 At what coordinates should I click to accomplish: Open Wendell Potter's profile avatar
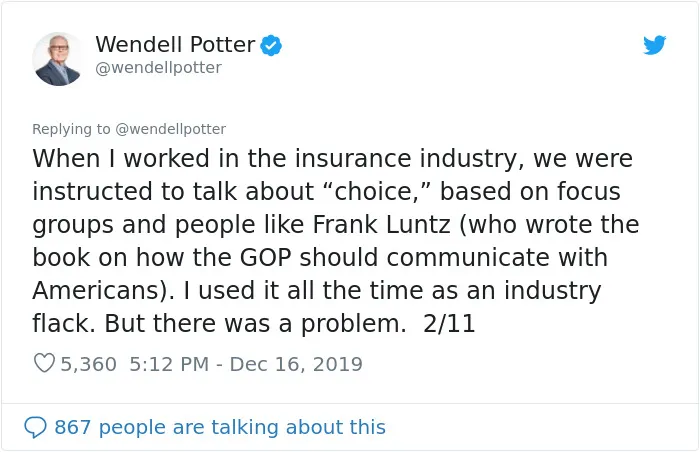(x=58, y=59)
